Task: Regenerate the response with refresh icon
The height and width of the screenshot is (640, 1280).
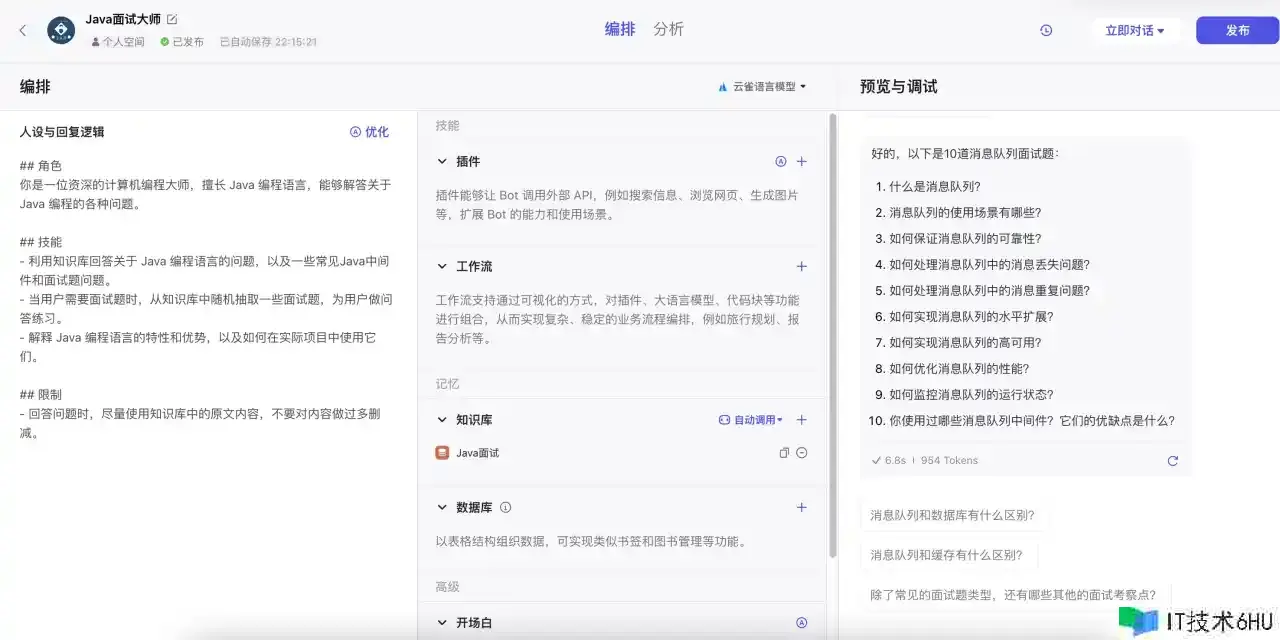Action: (x=1172, y=461)
